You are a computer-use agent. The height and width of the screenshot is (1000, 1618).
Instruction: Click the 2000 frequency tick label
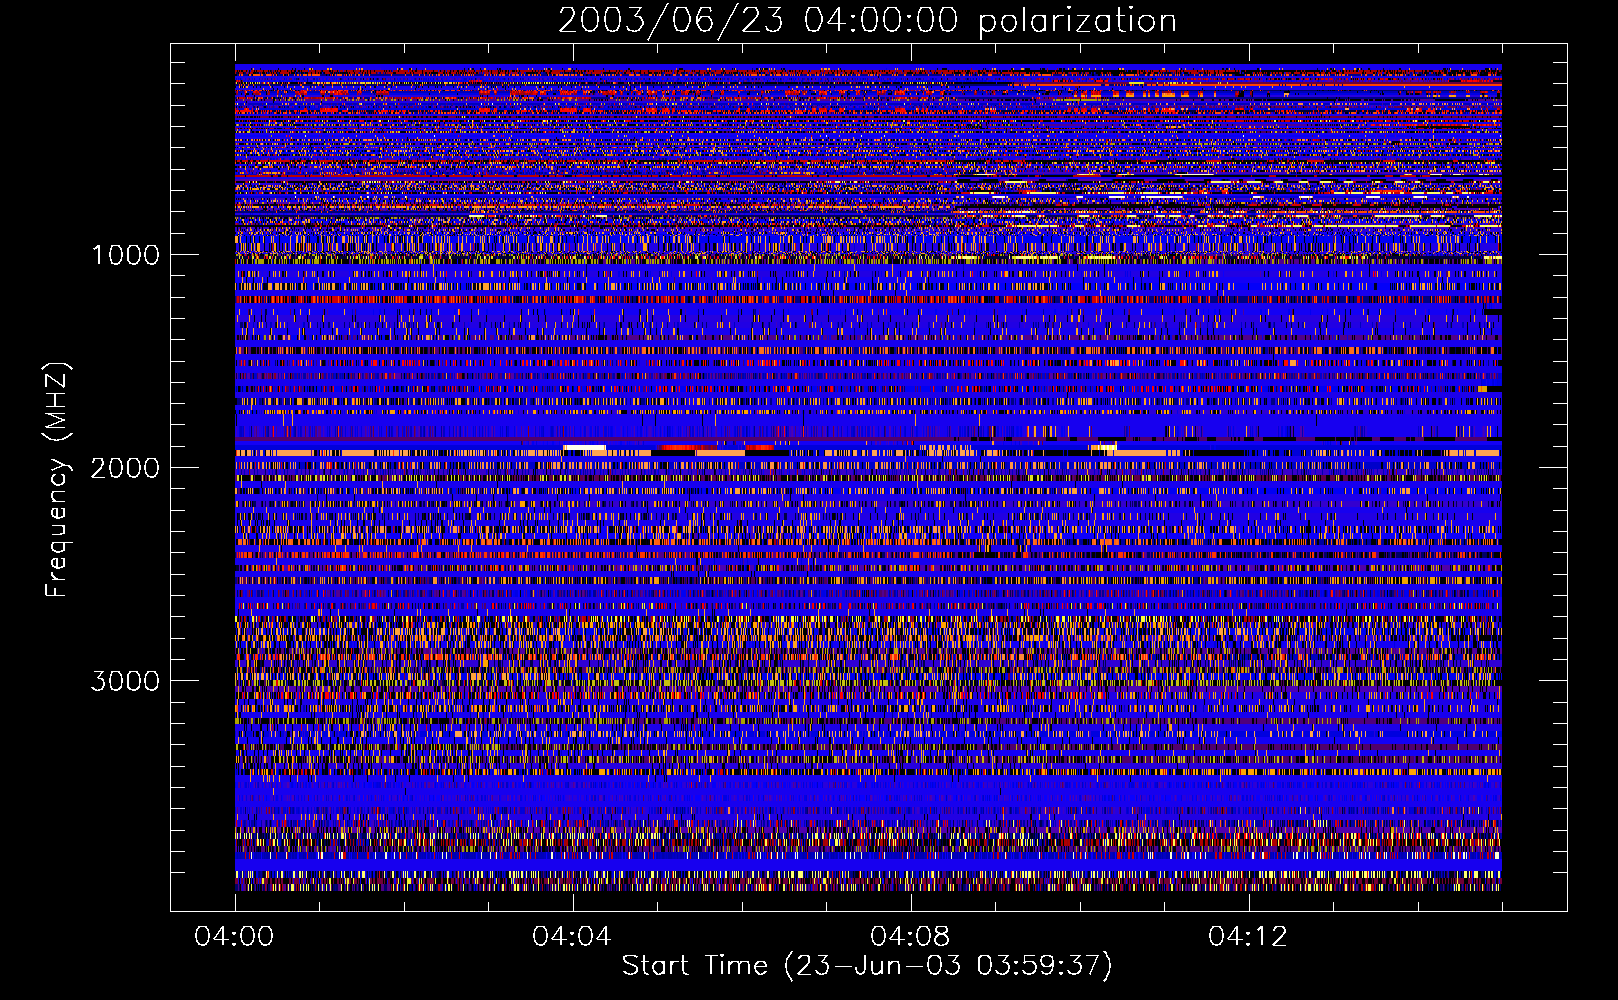tap(125, 468)
